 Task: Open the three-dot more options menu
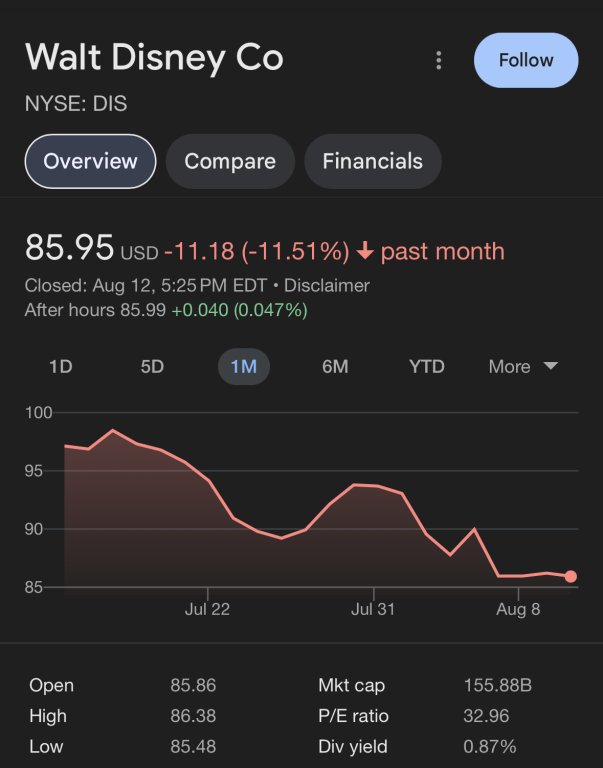438,61
